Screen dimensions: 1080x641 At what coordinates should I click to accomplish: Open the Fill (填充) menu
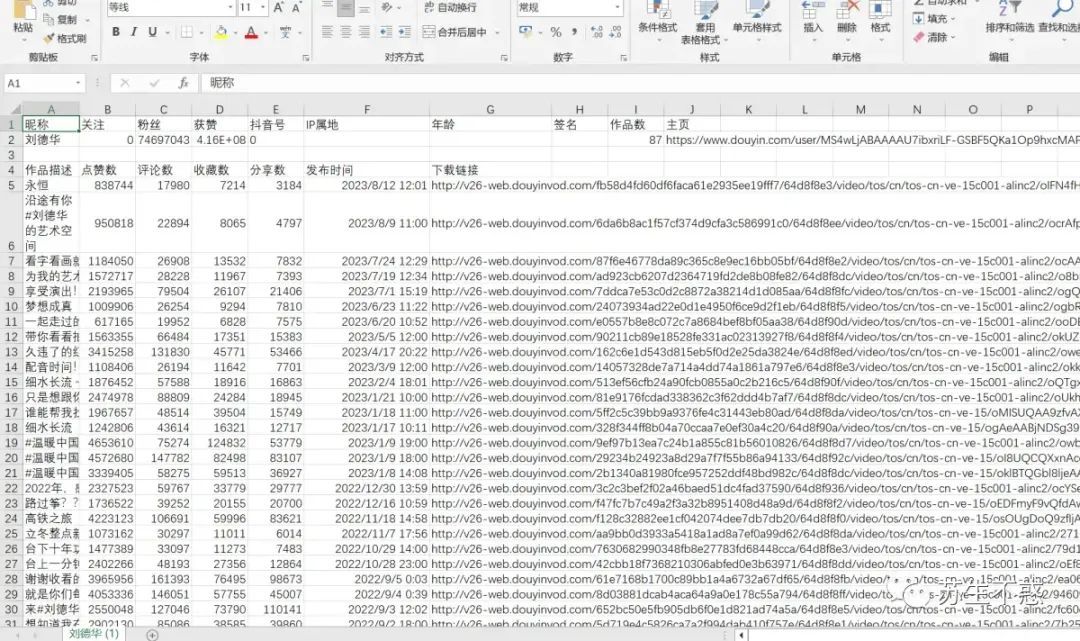click(x=935, y=19)
